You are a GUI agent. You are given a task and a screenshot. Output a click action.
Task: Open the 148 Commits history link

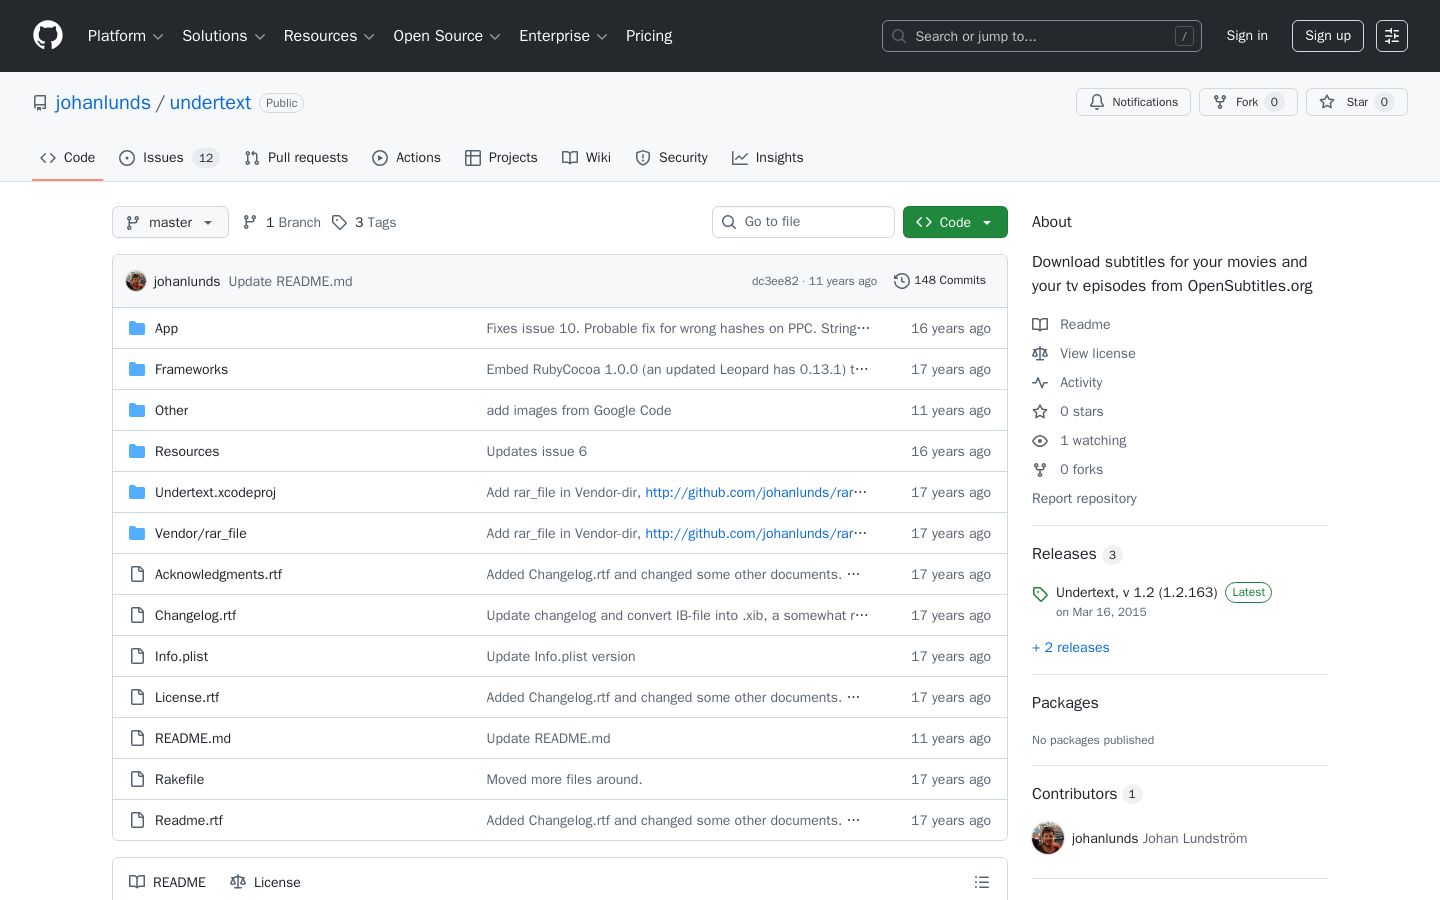(940, 281)
